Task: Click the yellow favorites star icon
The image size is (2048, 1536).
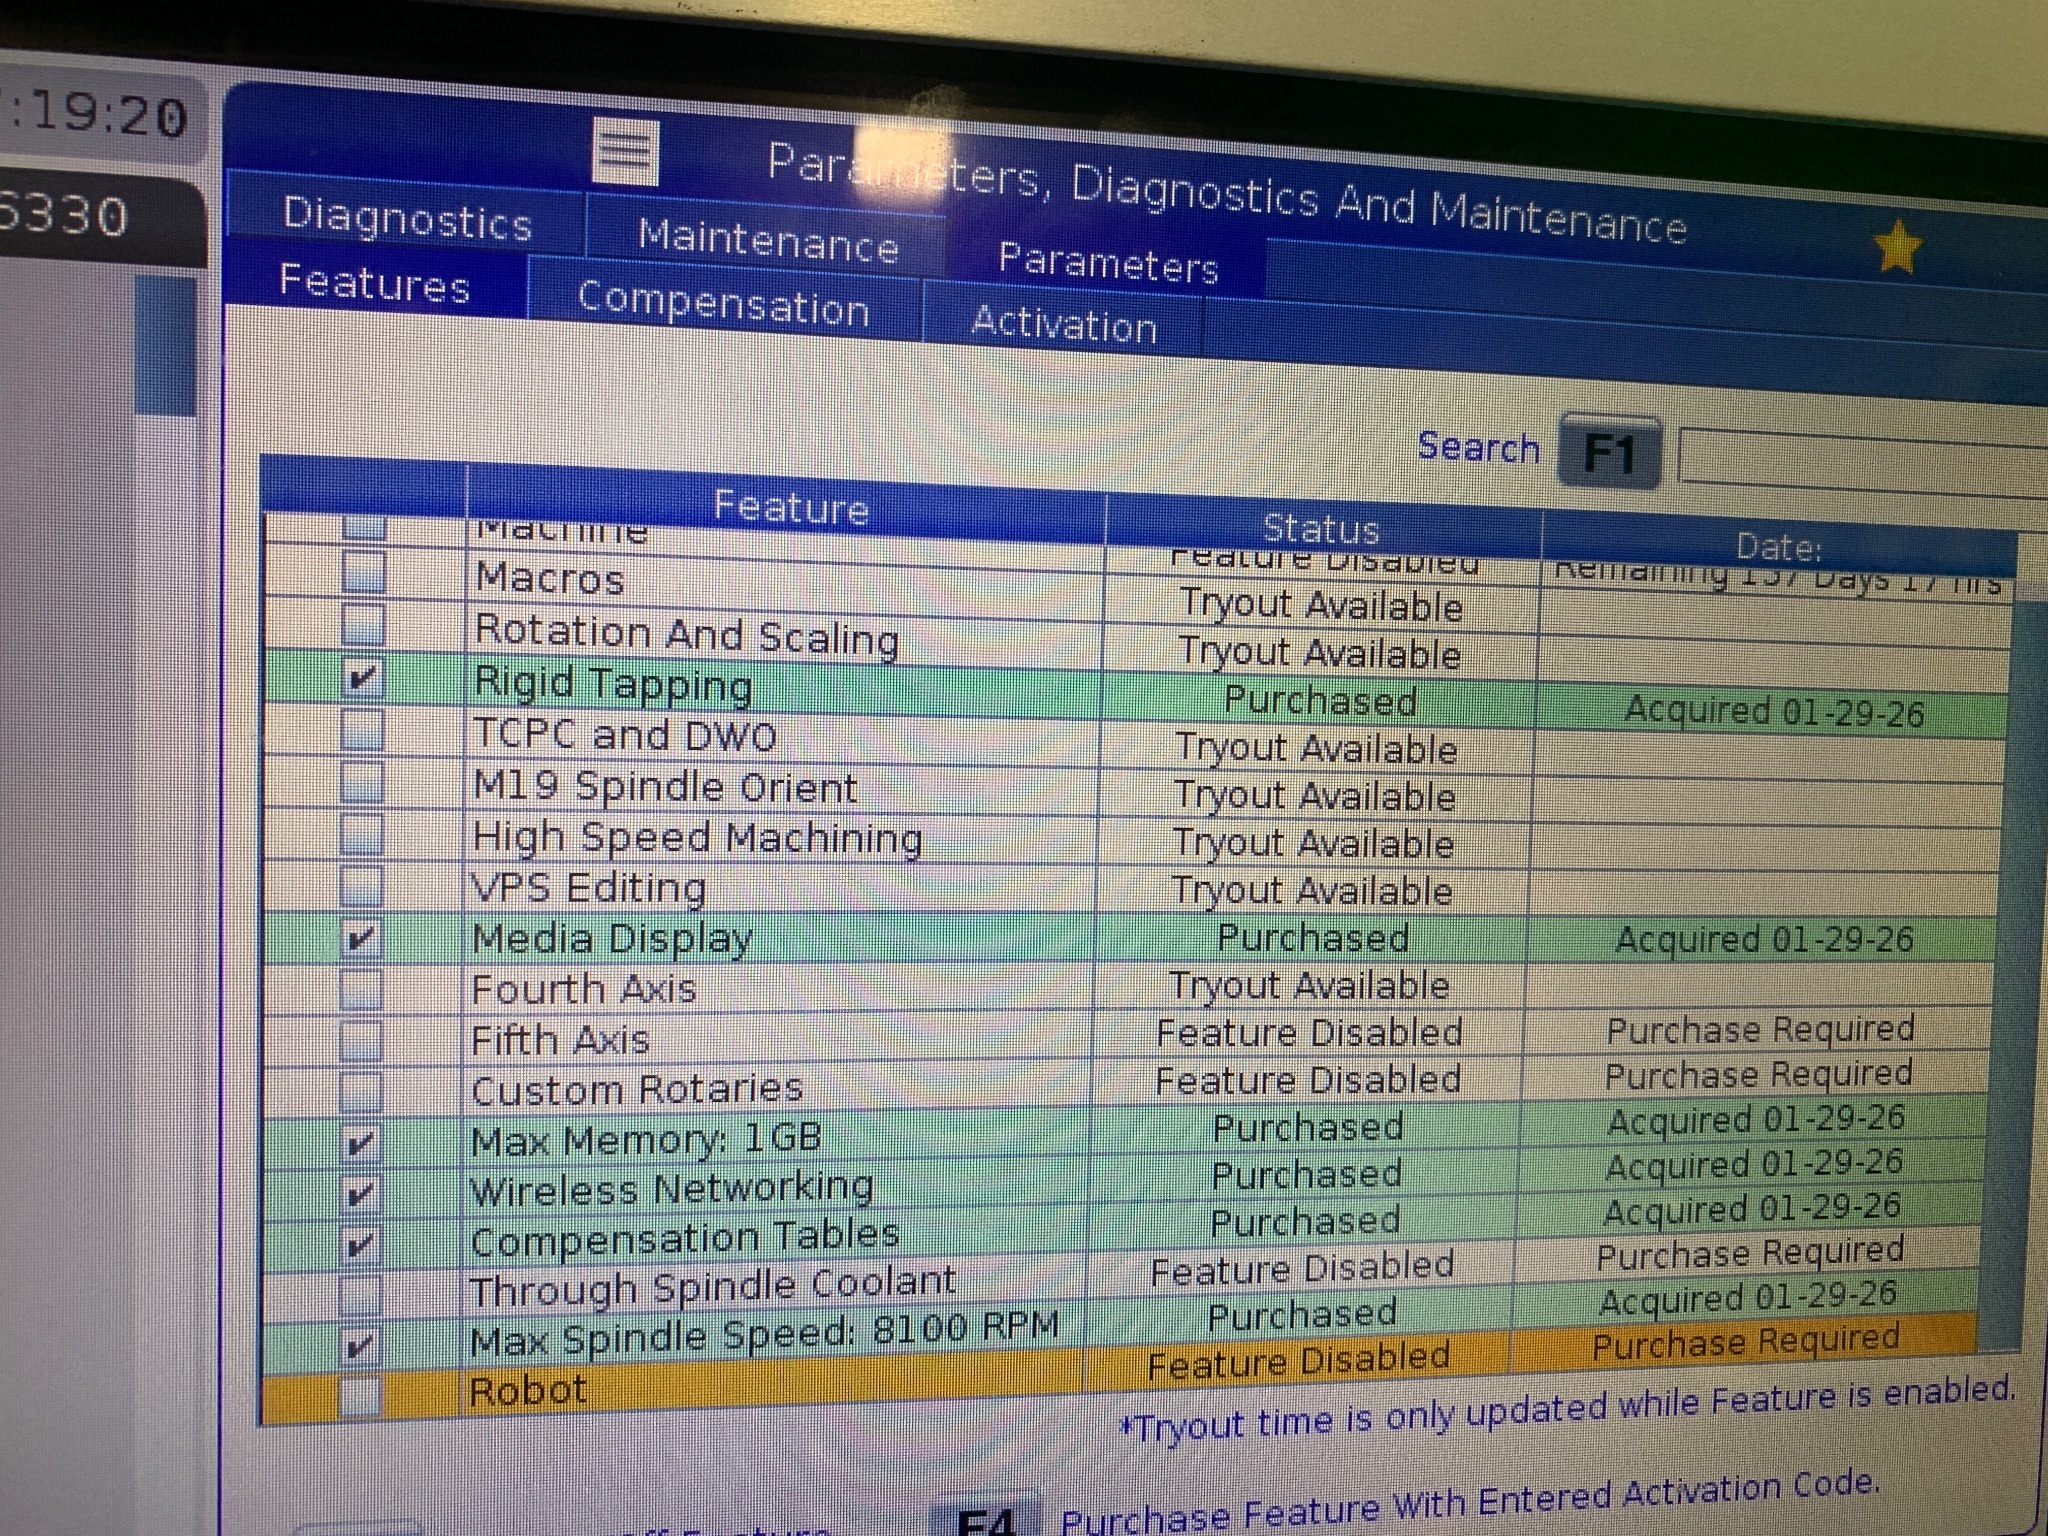Action: pyautogui.click(x=1897, y=247)
